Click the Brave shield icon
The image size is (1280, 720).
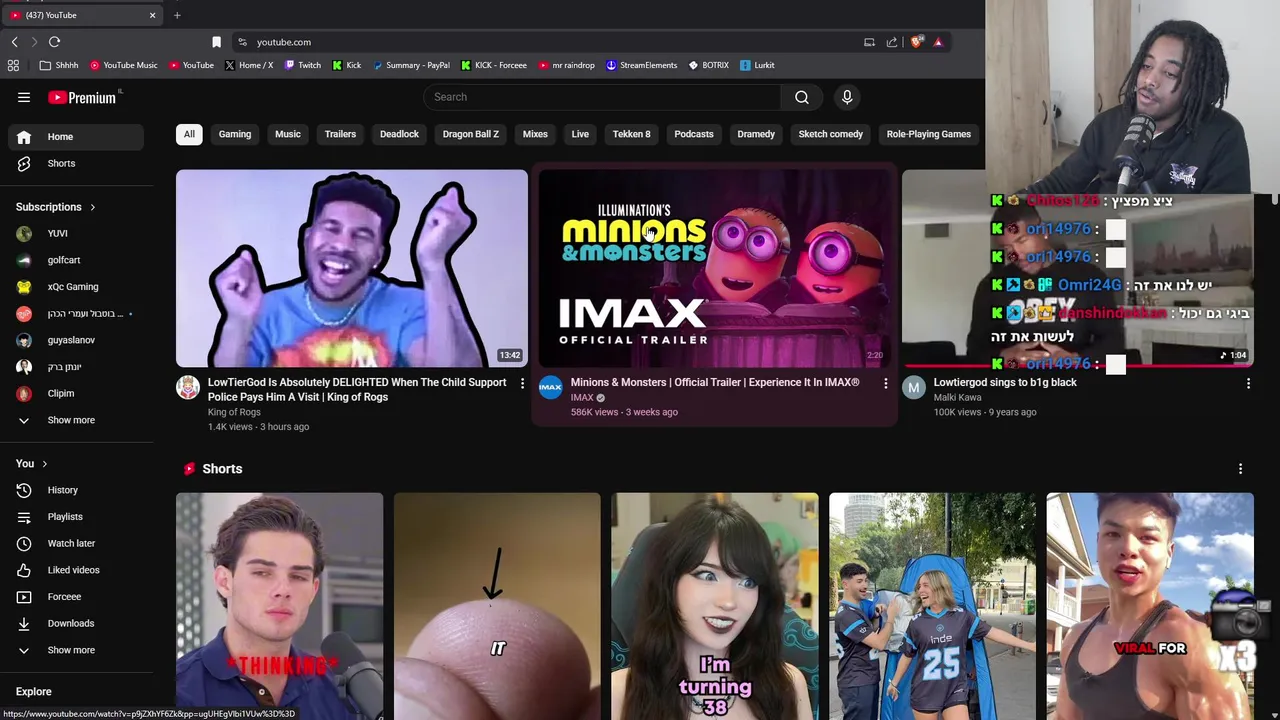[916, 42]
